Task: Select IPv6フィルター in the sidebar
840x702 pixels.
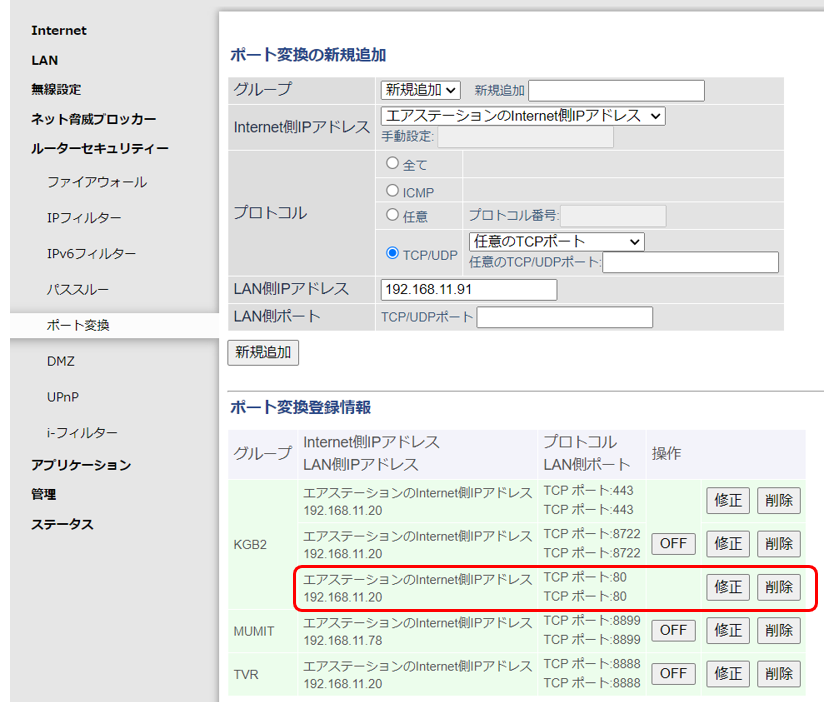Action: point(91,254)
